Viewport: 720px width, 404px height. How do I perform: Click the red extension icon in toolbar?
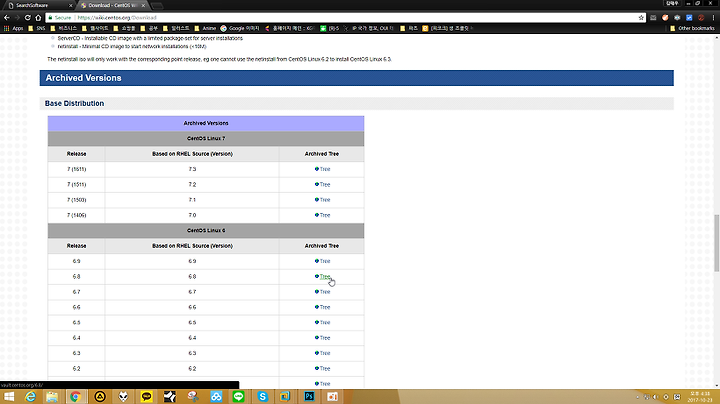(701, 17)
